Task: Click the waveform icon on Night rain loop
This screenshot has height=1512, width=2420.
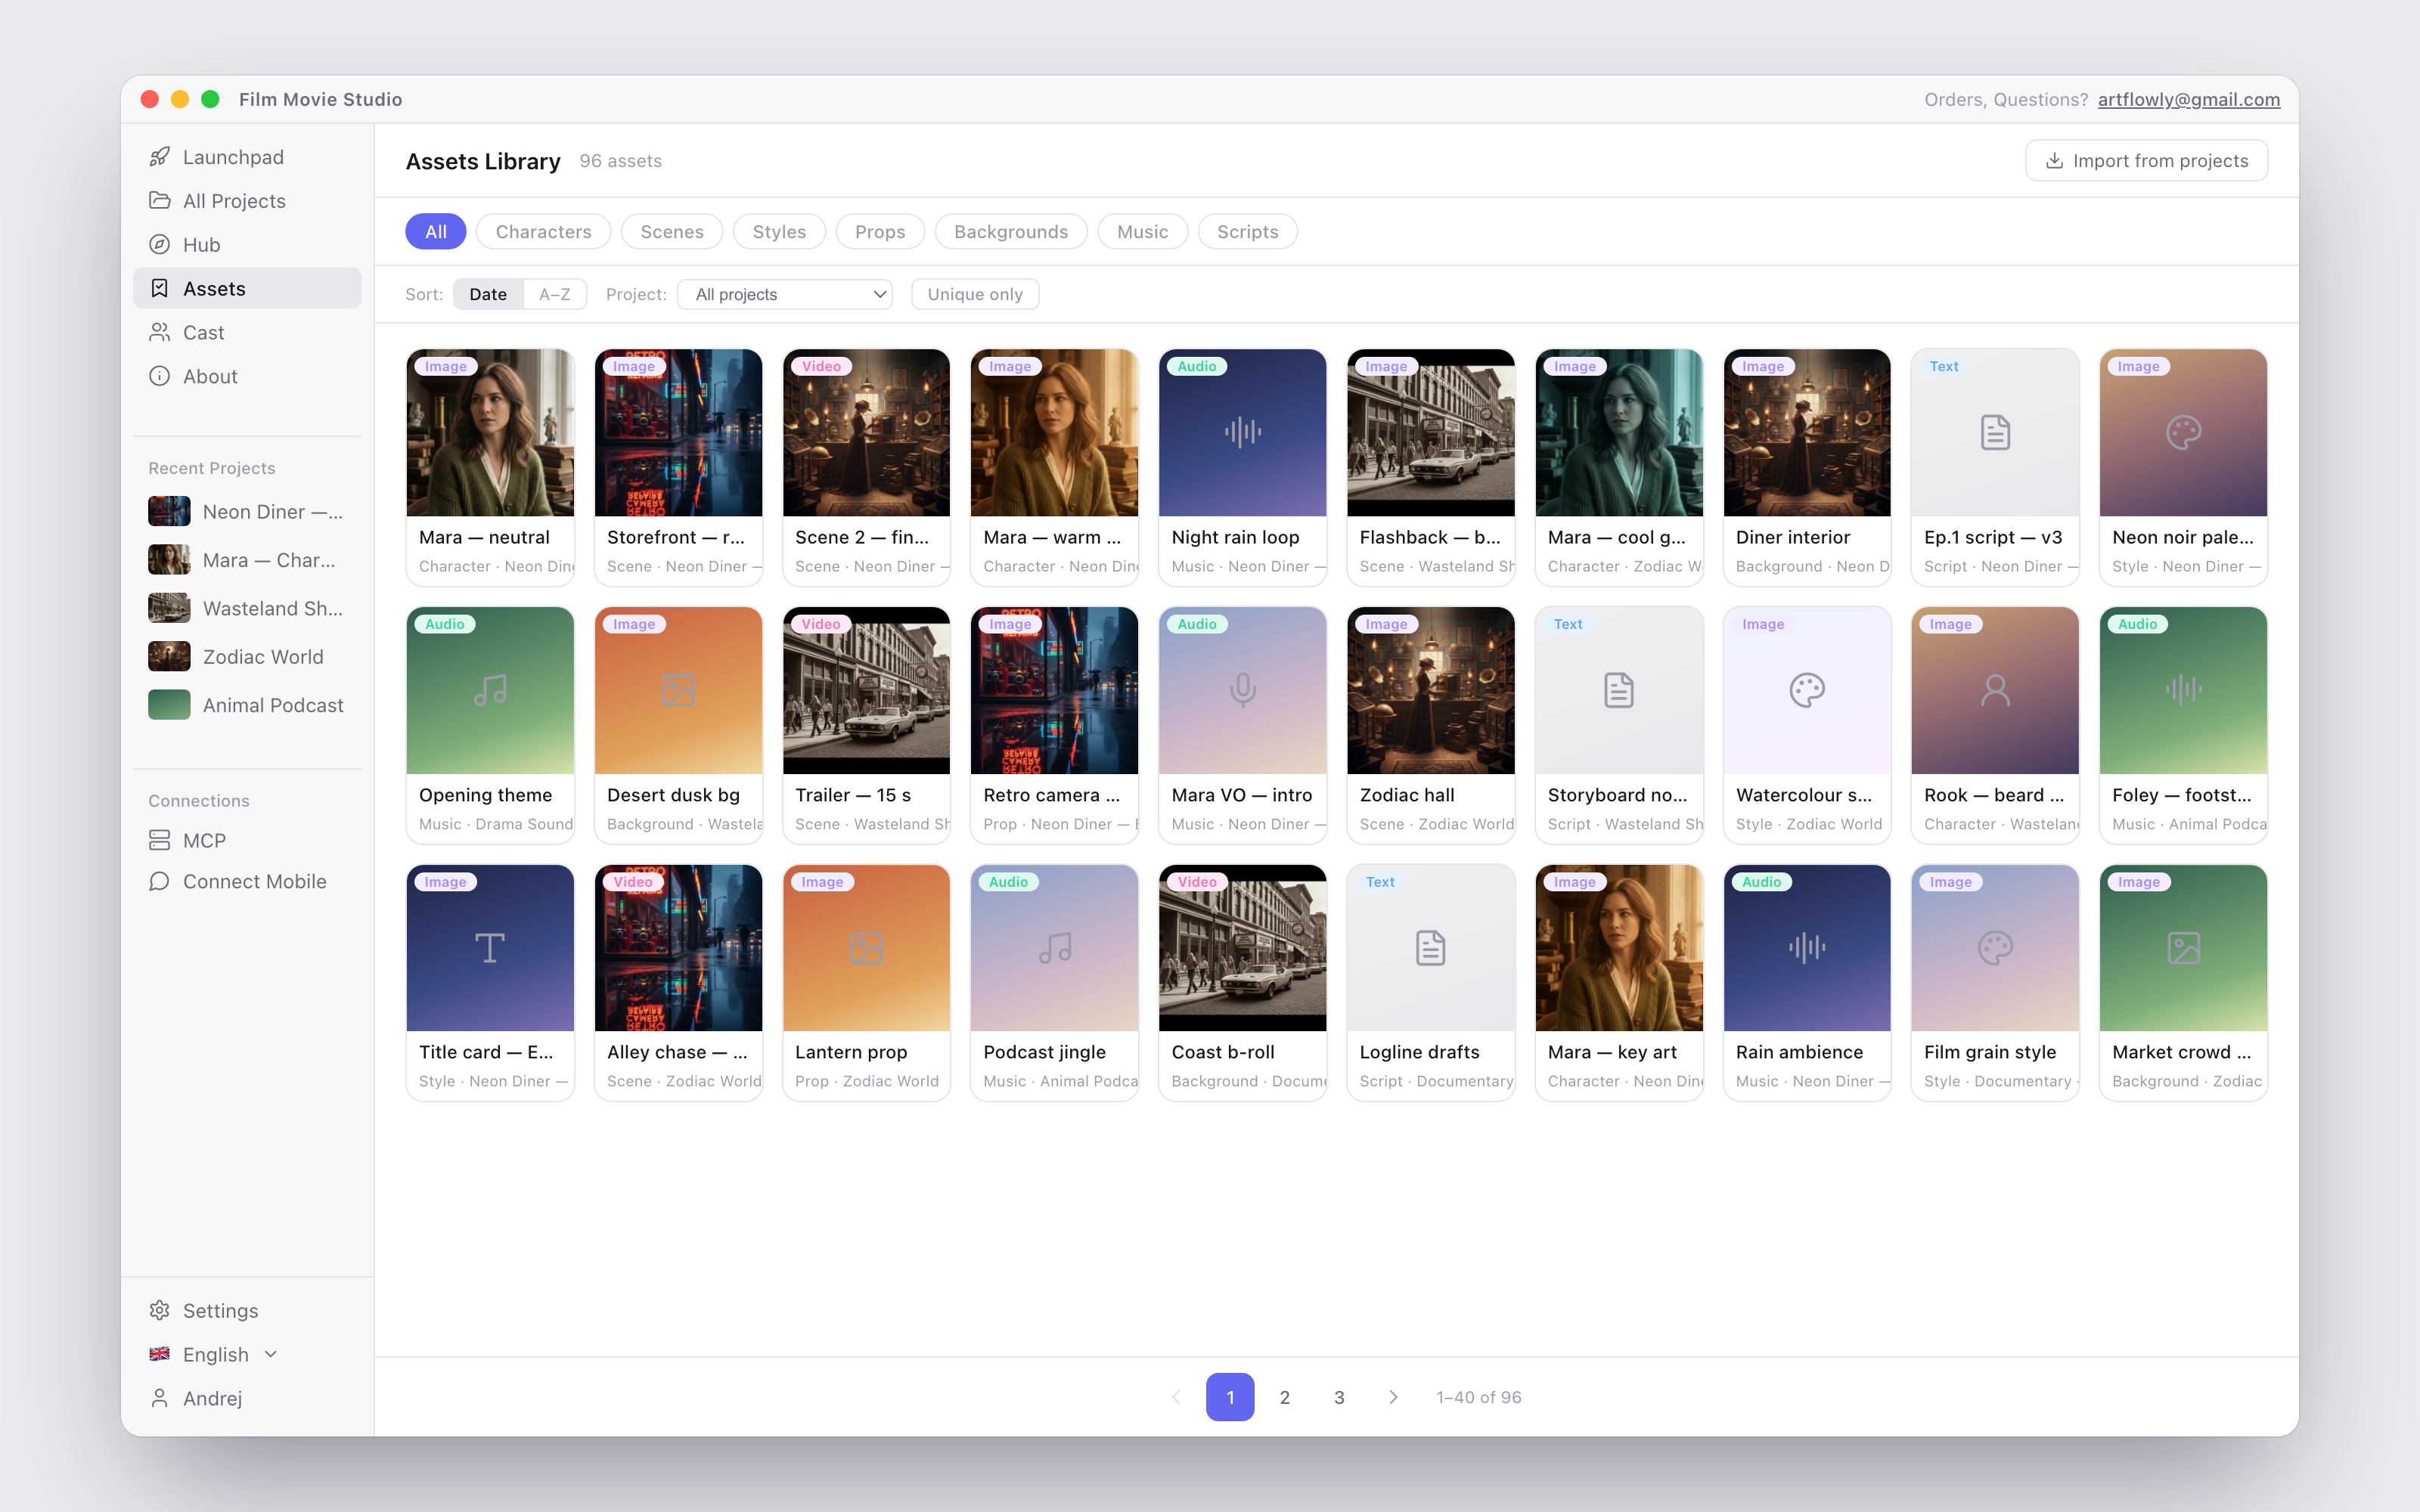Action: (x=1242, y=432)
